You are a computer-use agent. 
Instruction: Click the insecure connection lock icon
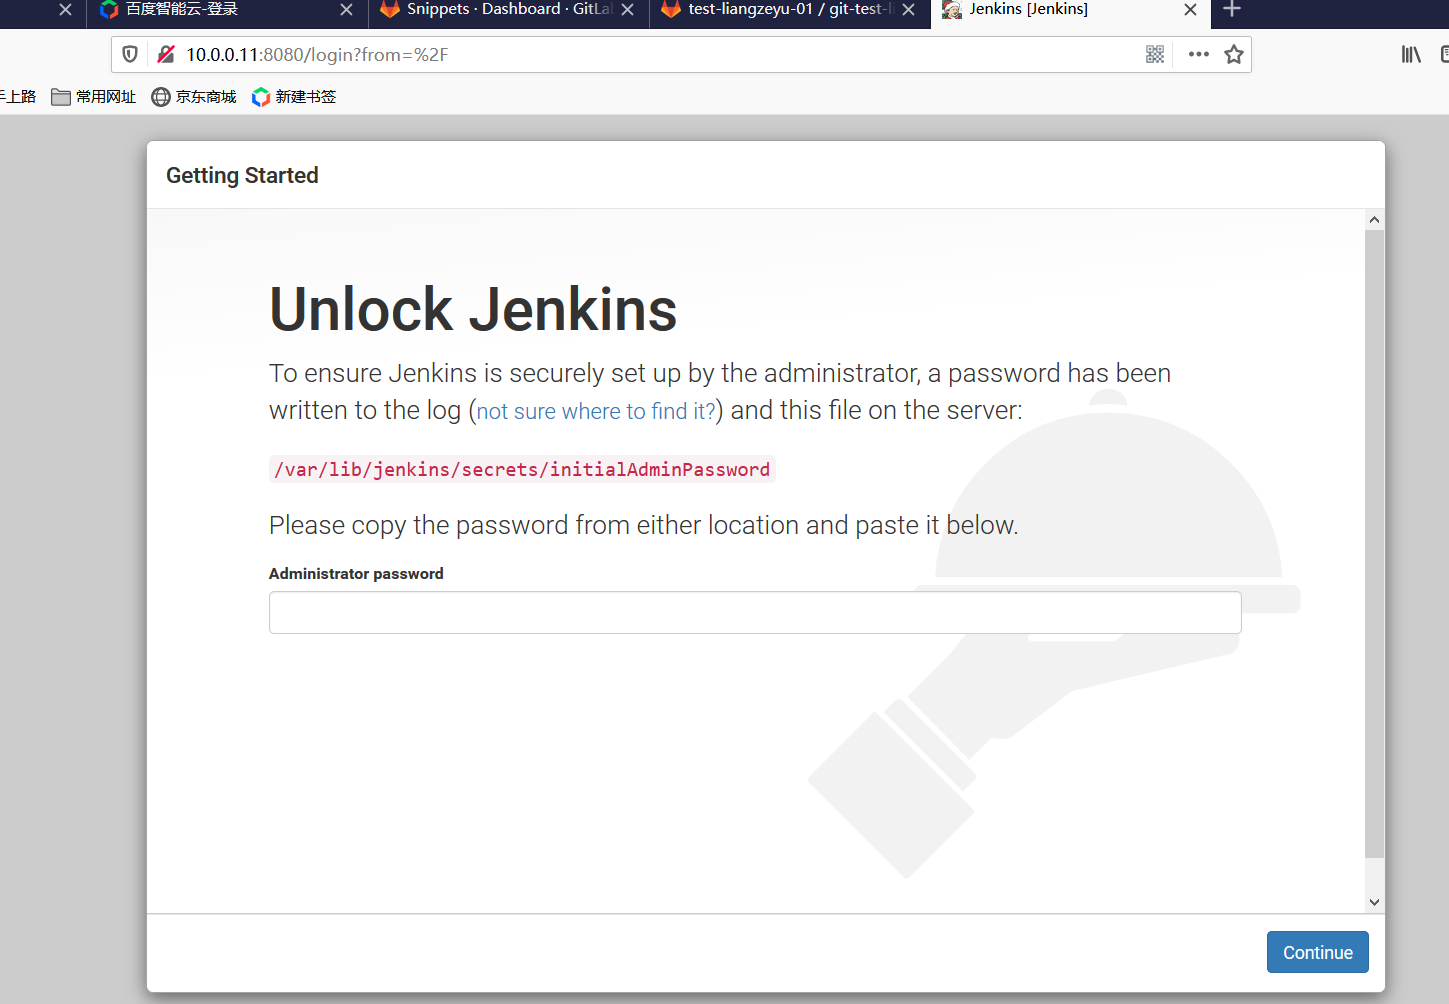166,55
